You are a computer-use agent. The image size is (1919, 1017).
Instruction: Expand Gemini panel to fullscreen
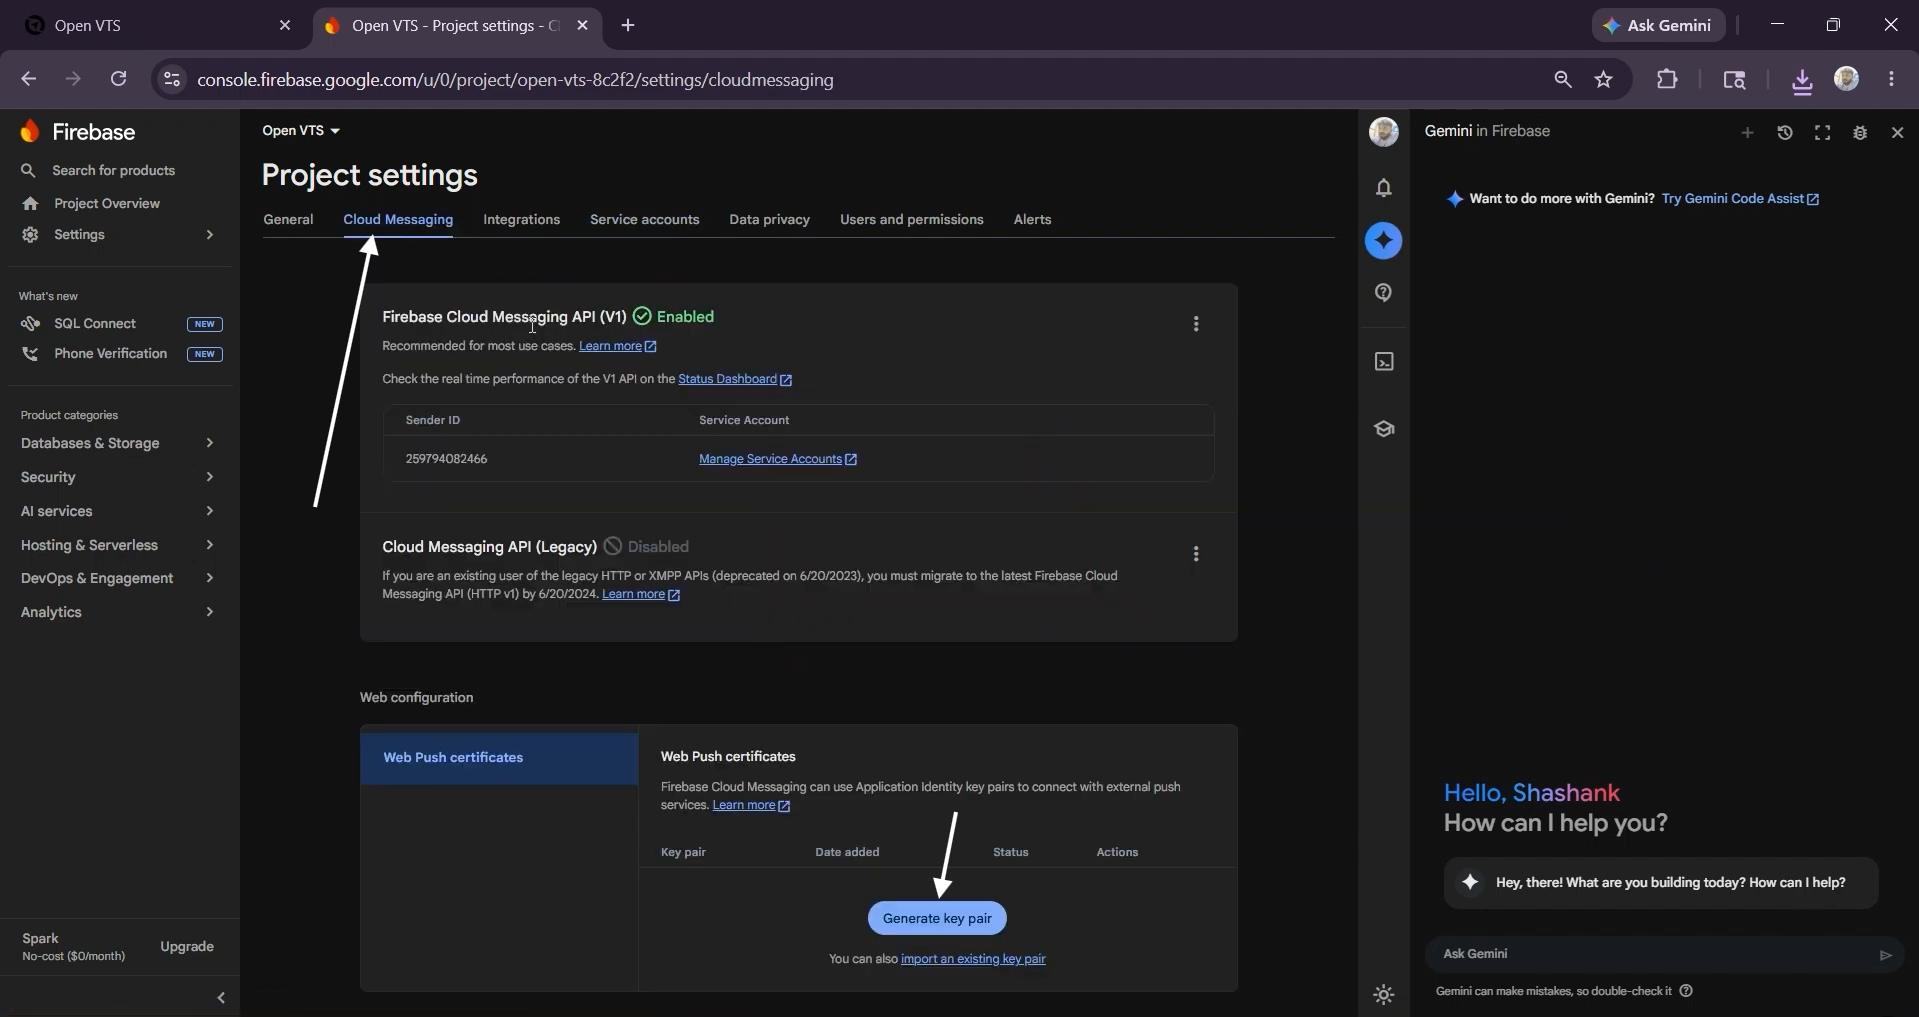point(1823,133)
